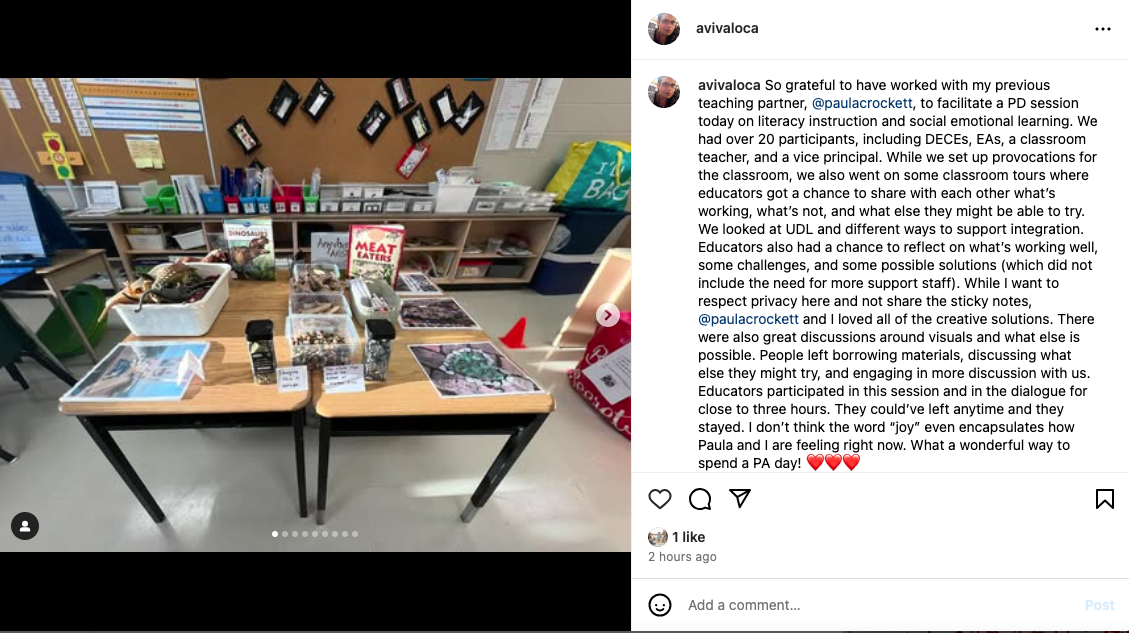Click the Post comment button
The image size is (1129, 633).
(x=1099, y=605)
